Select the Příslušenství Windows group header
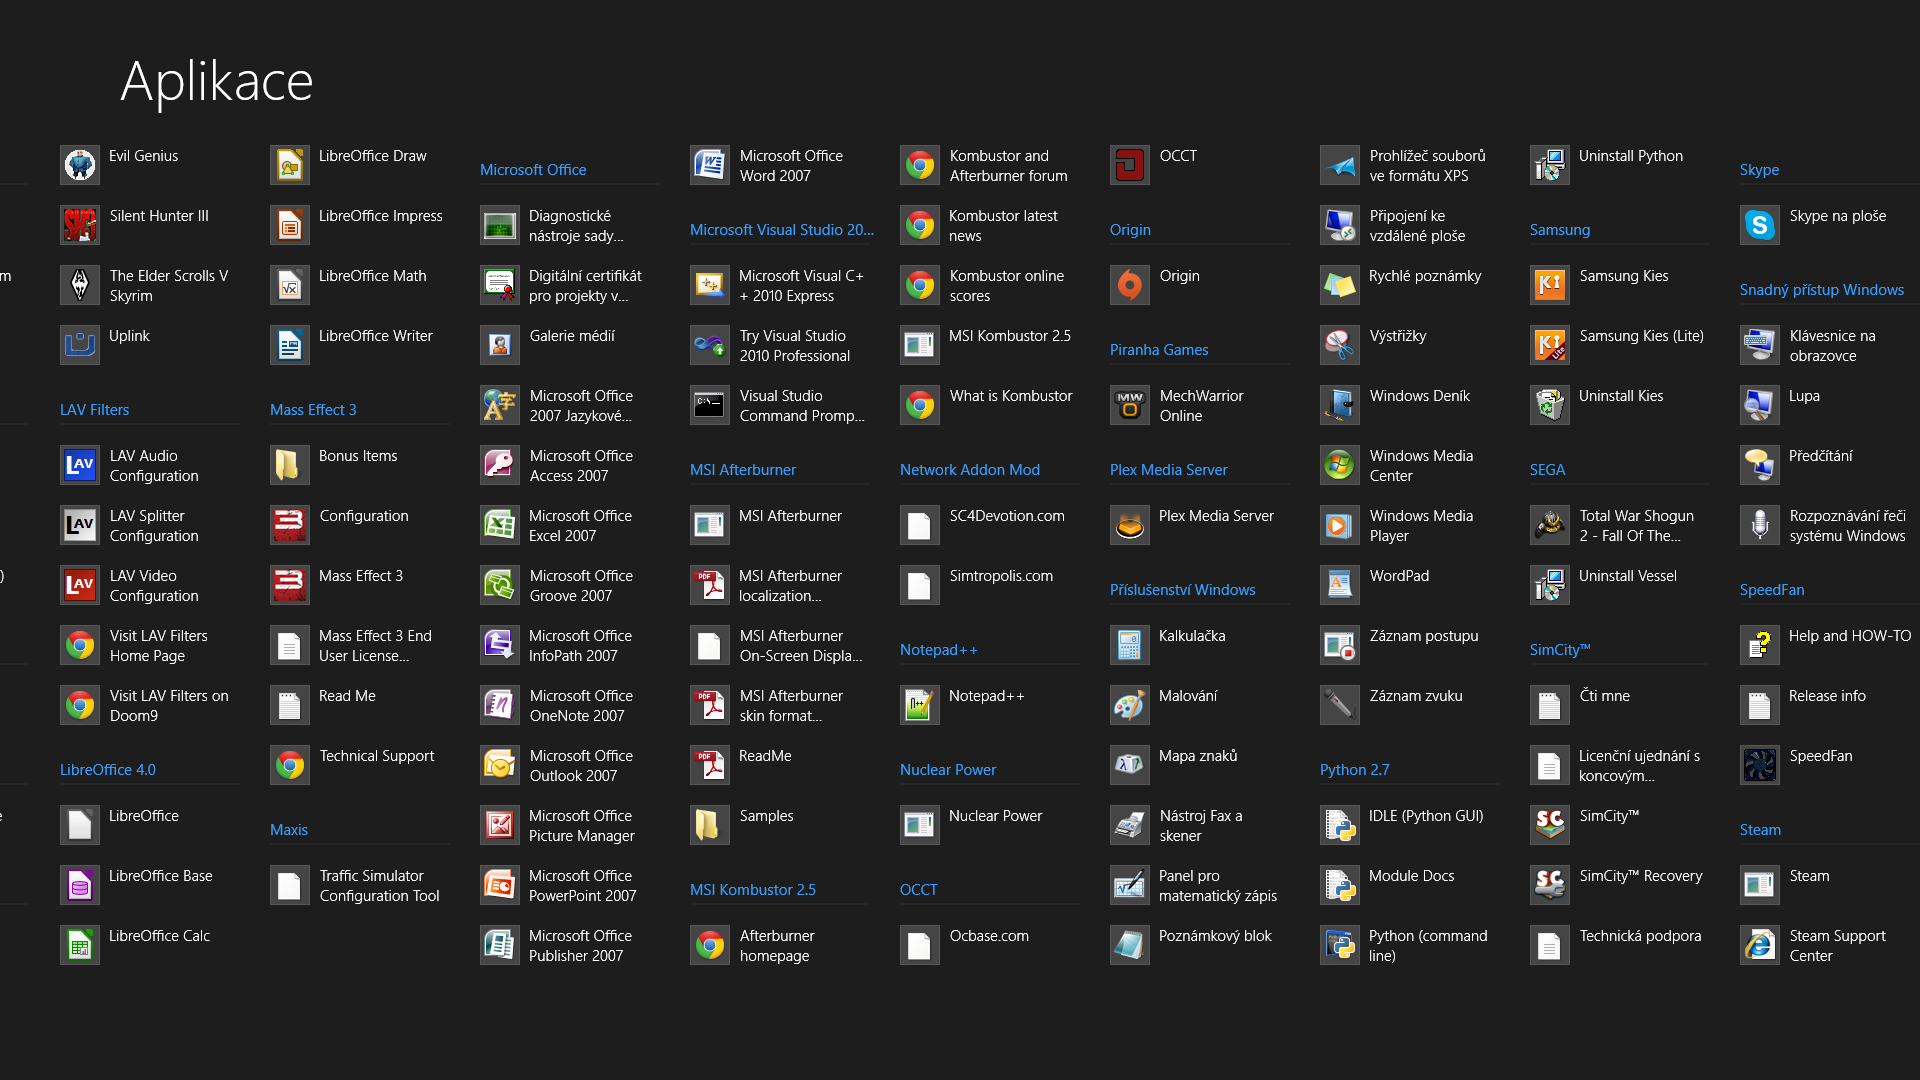 [1182, 590]
